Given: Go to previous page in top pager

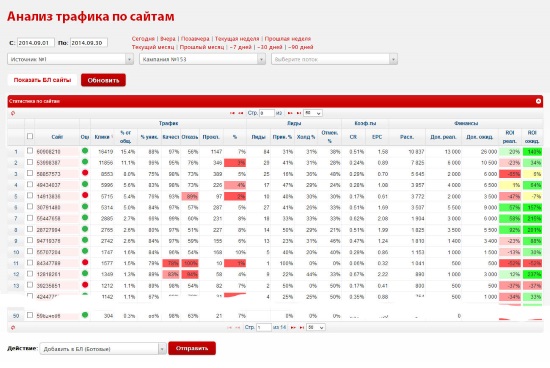Looking at the screenshot, I should [241, 113].
